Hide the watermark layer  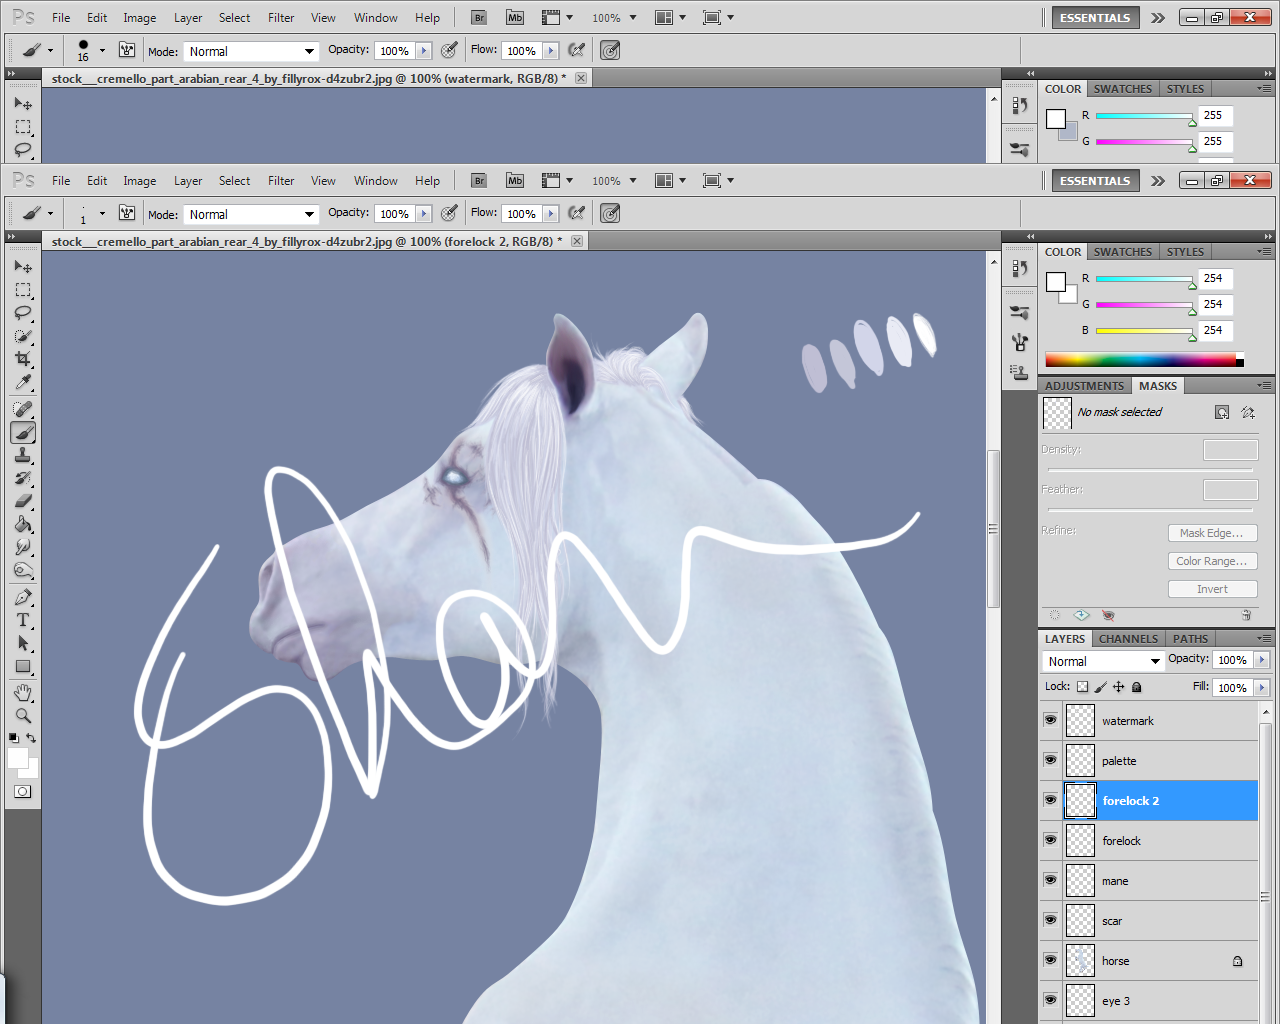[x=1050, y=720]
